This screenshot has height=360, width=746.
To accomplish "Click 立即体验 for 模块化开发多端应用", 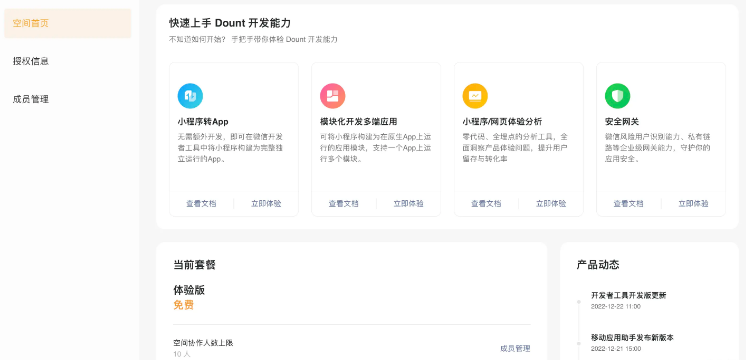I will pyautogui.click(x=409, y=204).
